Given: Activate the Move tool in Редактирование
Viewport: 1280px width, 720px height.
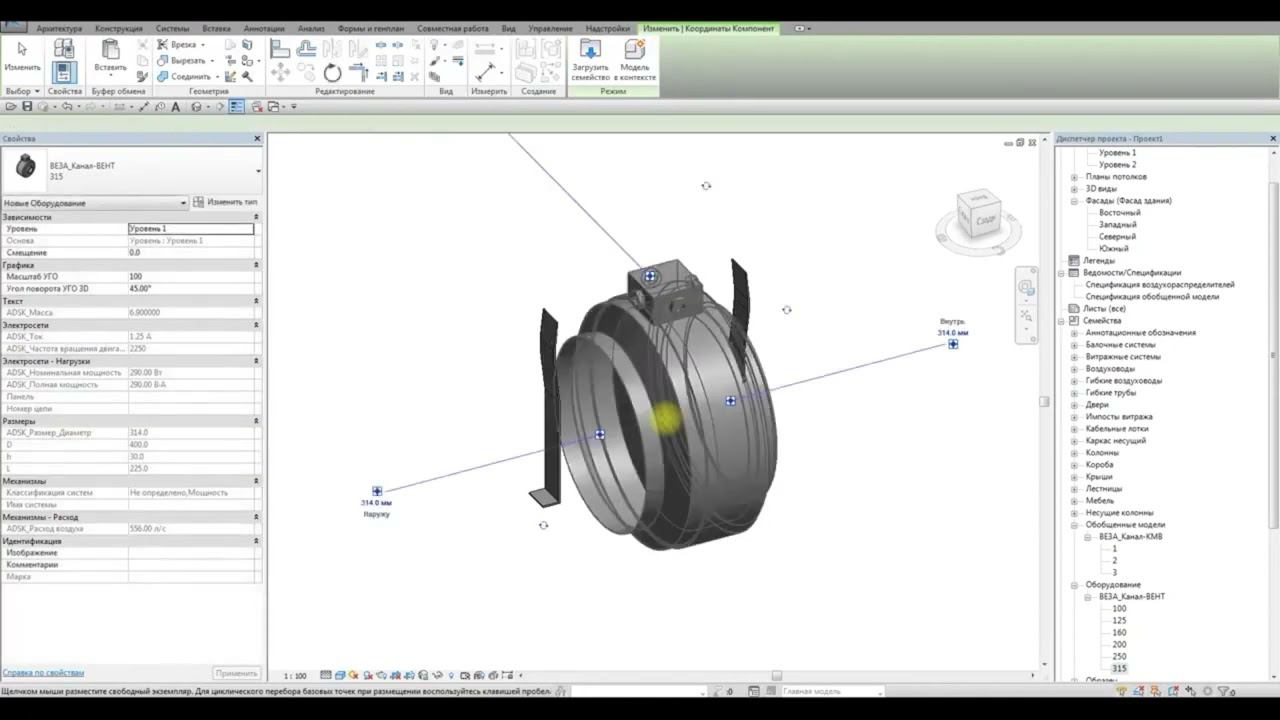Looking at the screenshot, I should pos(280,73).
